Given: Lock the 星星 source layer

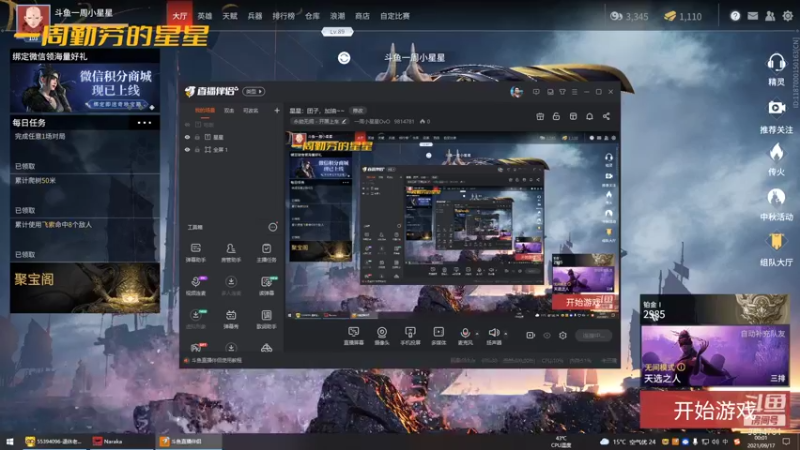Looking at the screenshot, I should pos(197,137).
